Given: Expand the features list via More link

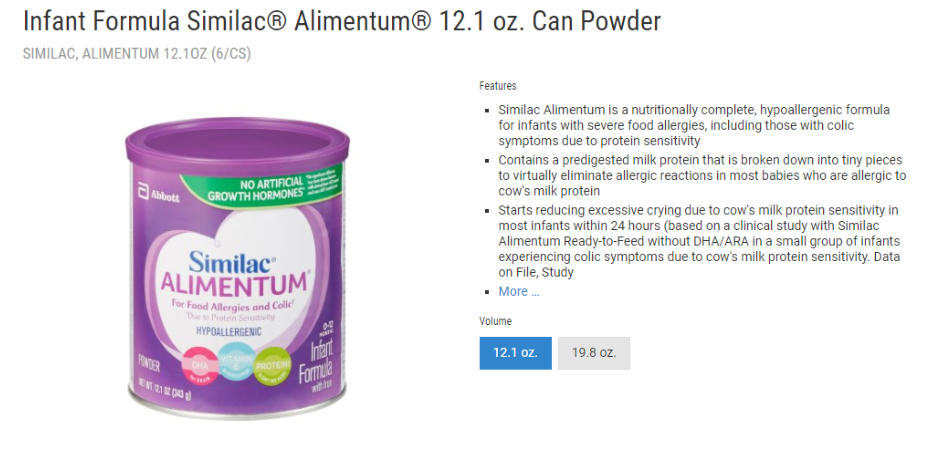Looking at the screenshot, I should pyautogui.click(x=518, y=291).
